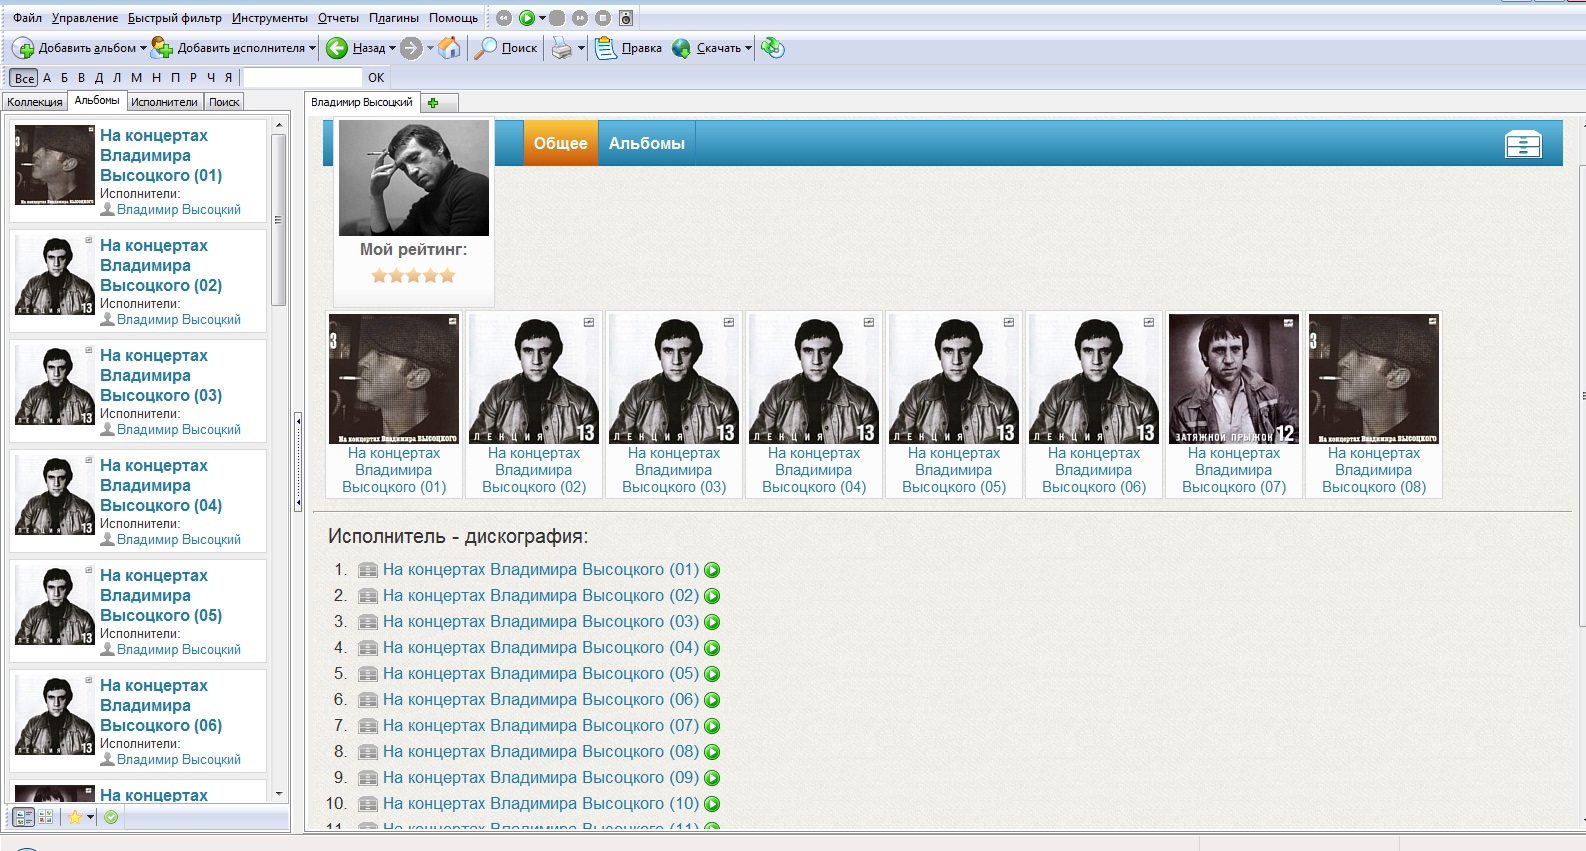Open the Forward history dropdown arrow

(430, 48)
